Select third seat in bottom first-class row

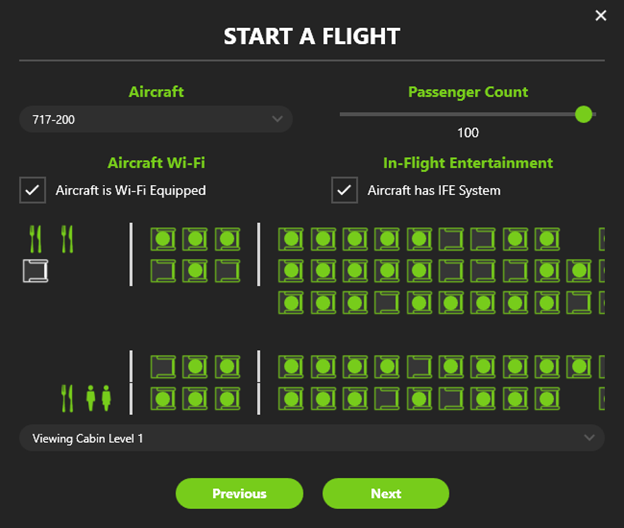pyautogui.click(x=227, y=399)
